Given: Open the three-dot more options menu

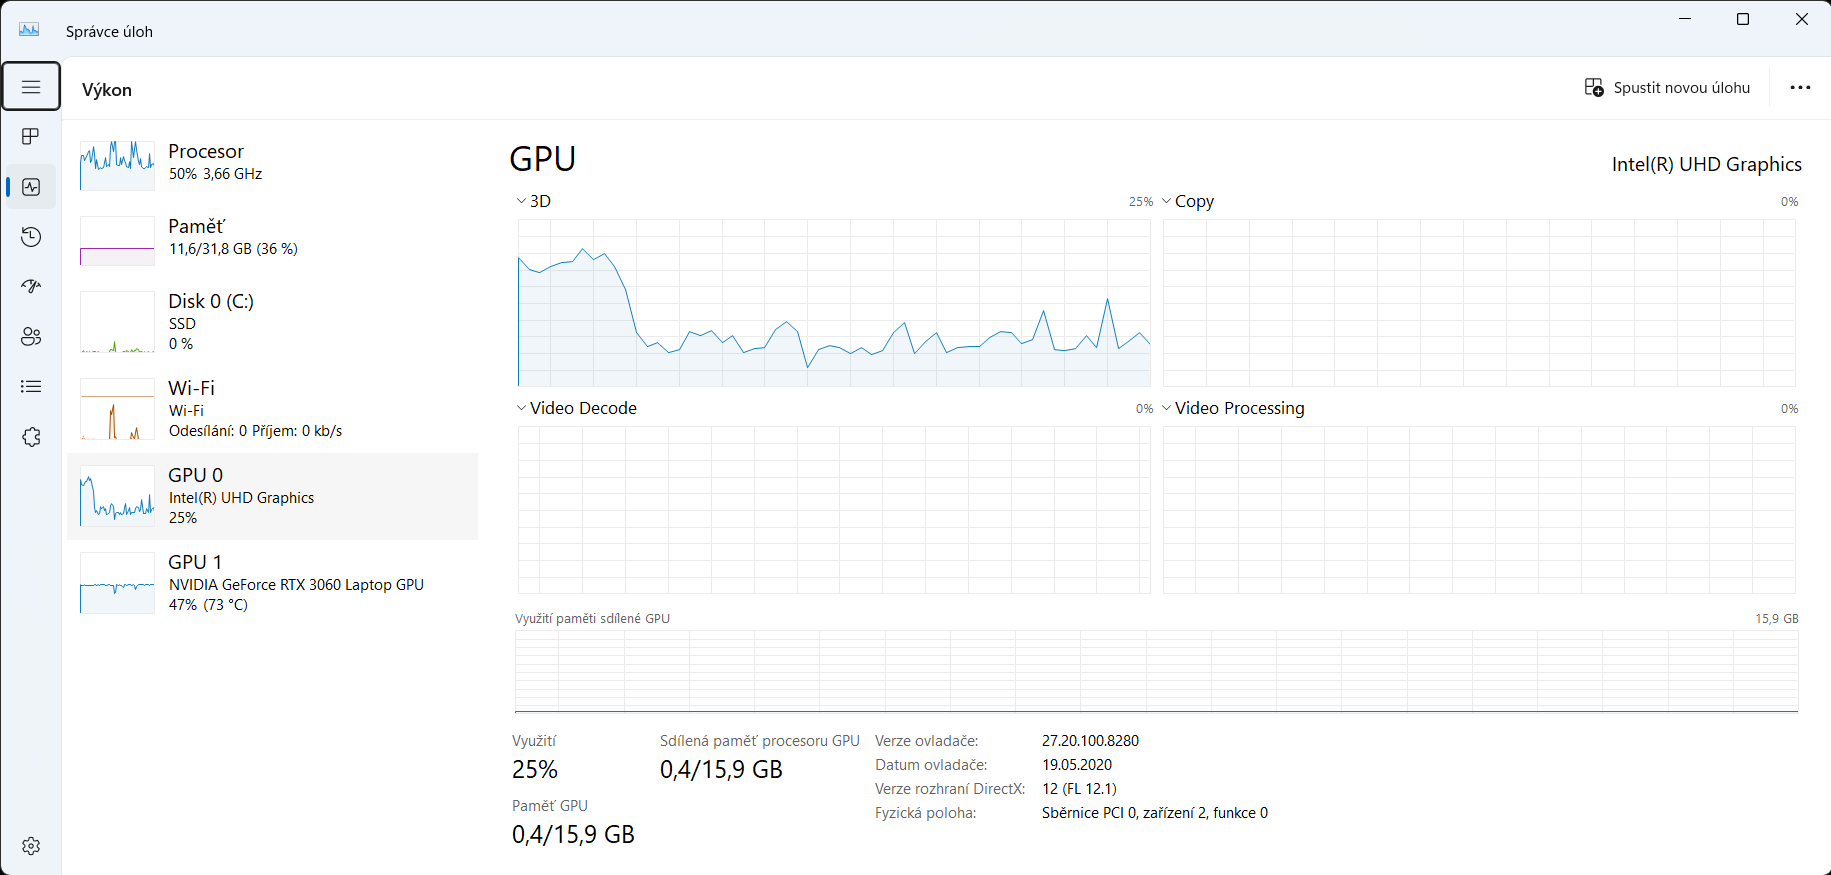Looking at the screenshot, I should [x=1800, y=88].
